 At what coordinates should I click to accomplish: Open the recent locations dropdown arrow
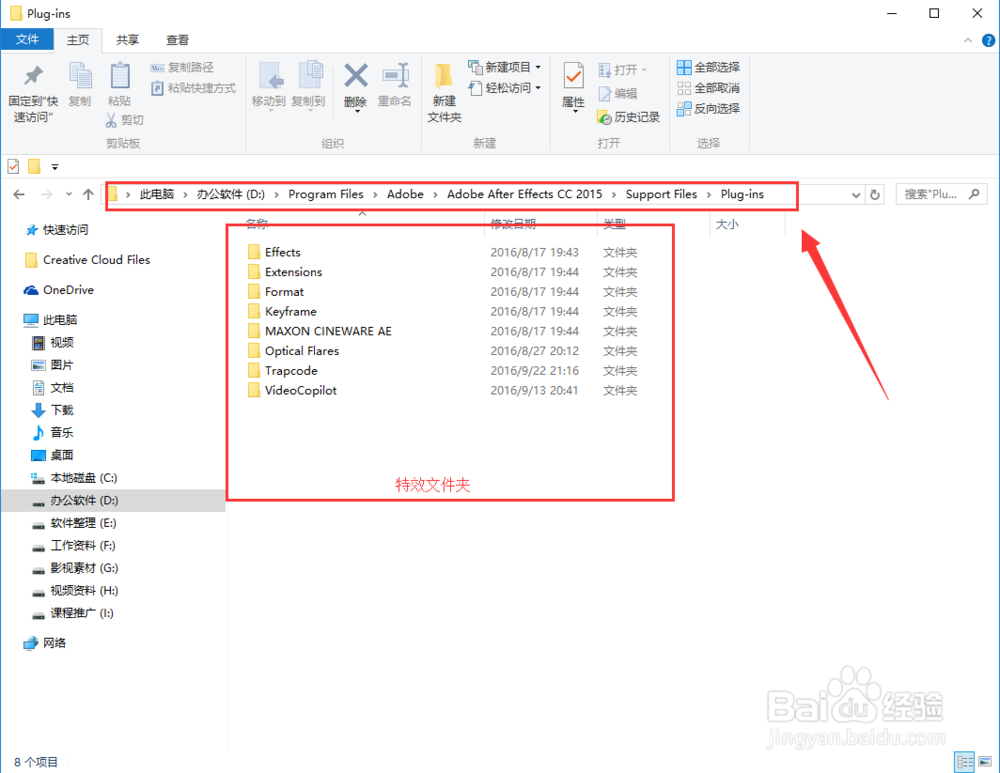(69, 195)
